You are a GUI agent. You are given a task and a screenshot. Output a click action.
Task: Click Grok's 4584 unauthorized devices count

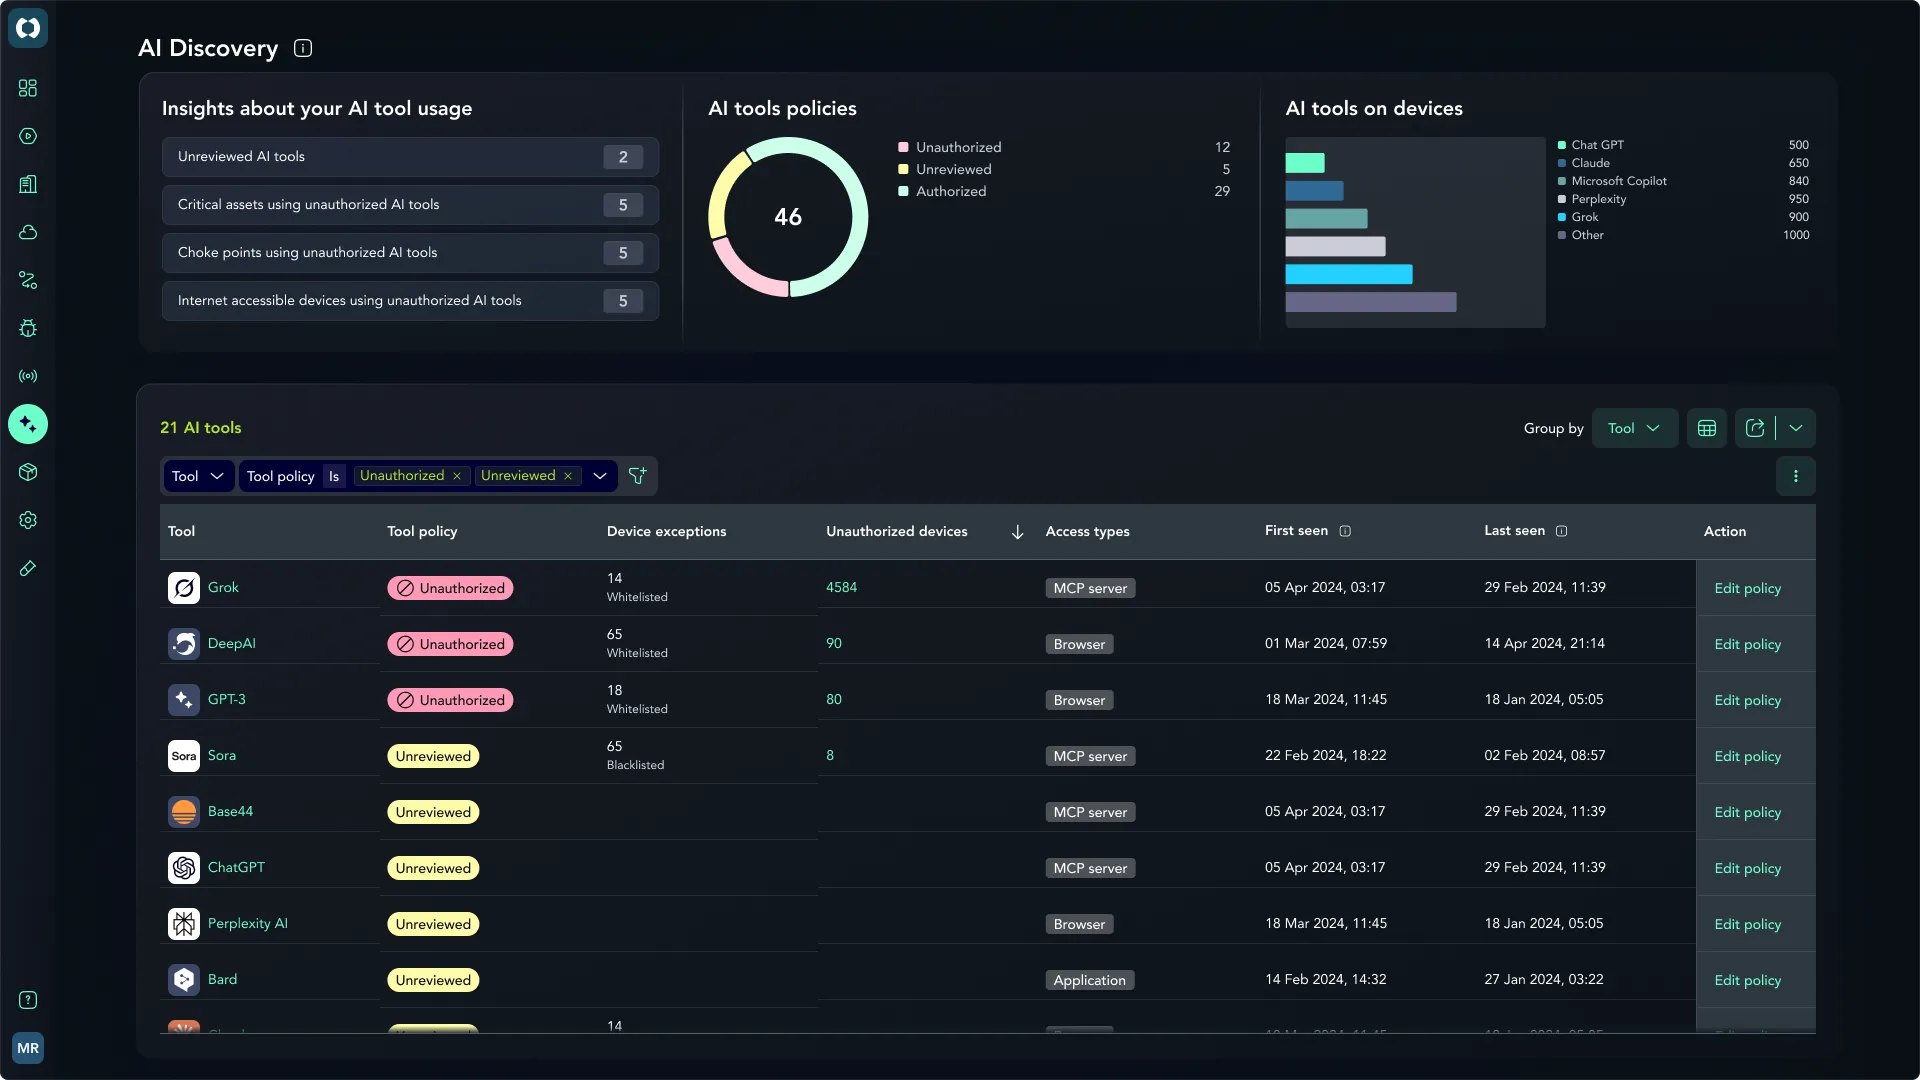pyautogui.click(x=841, y=587)
